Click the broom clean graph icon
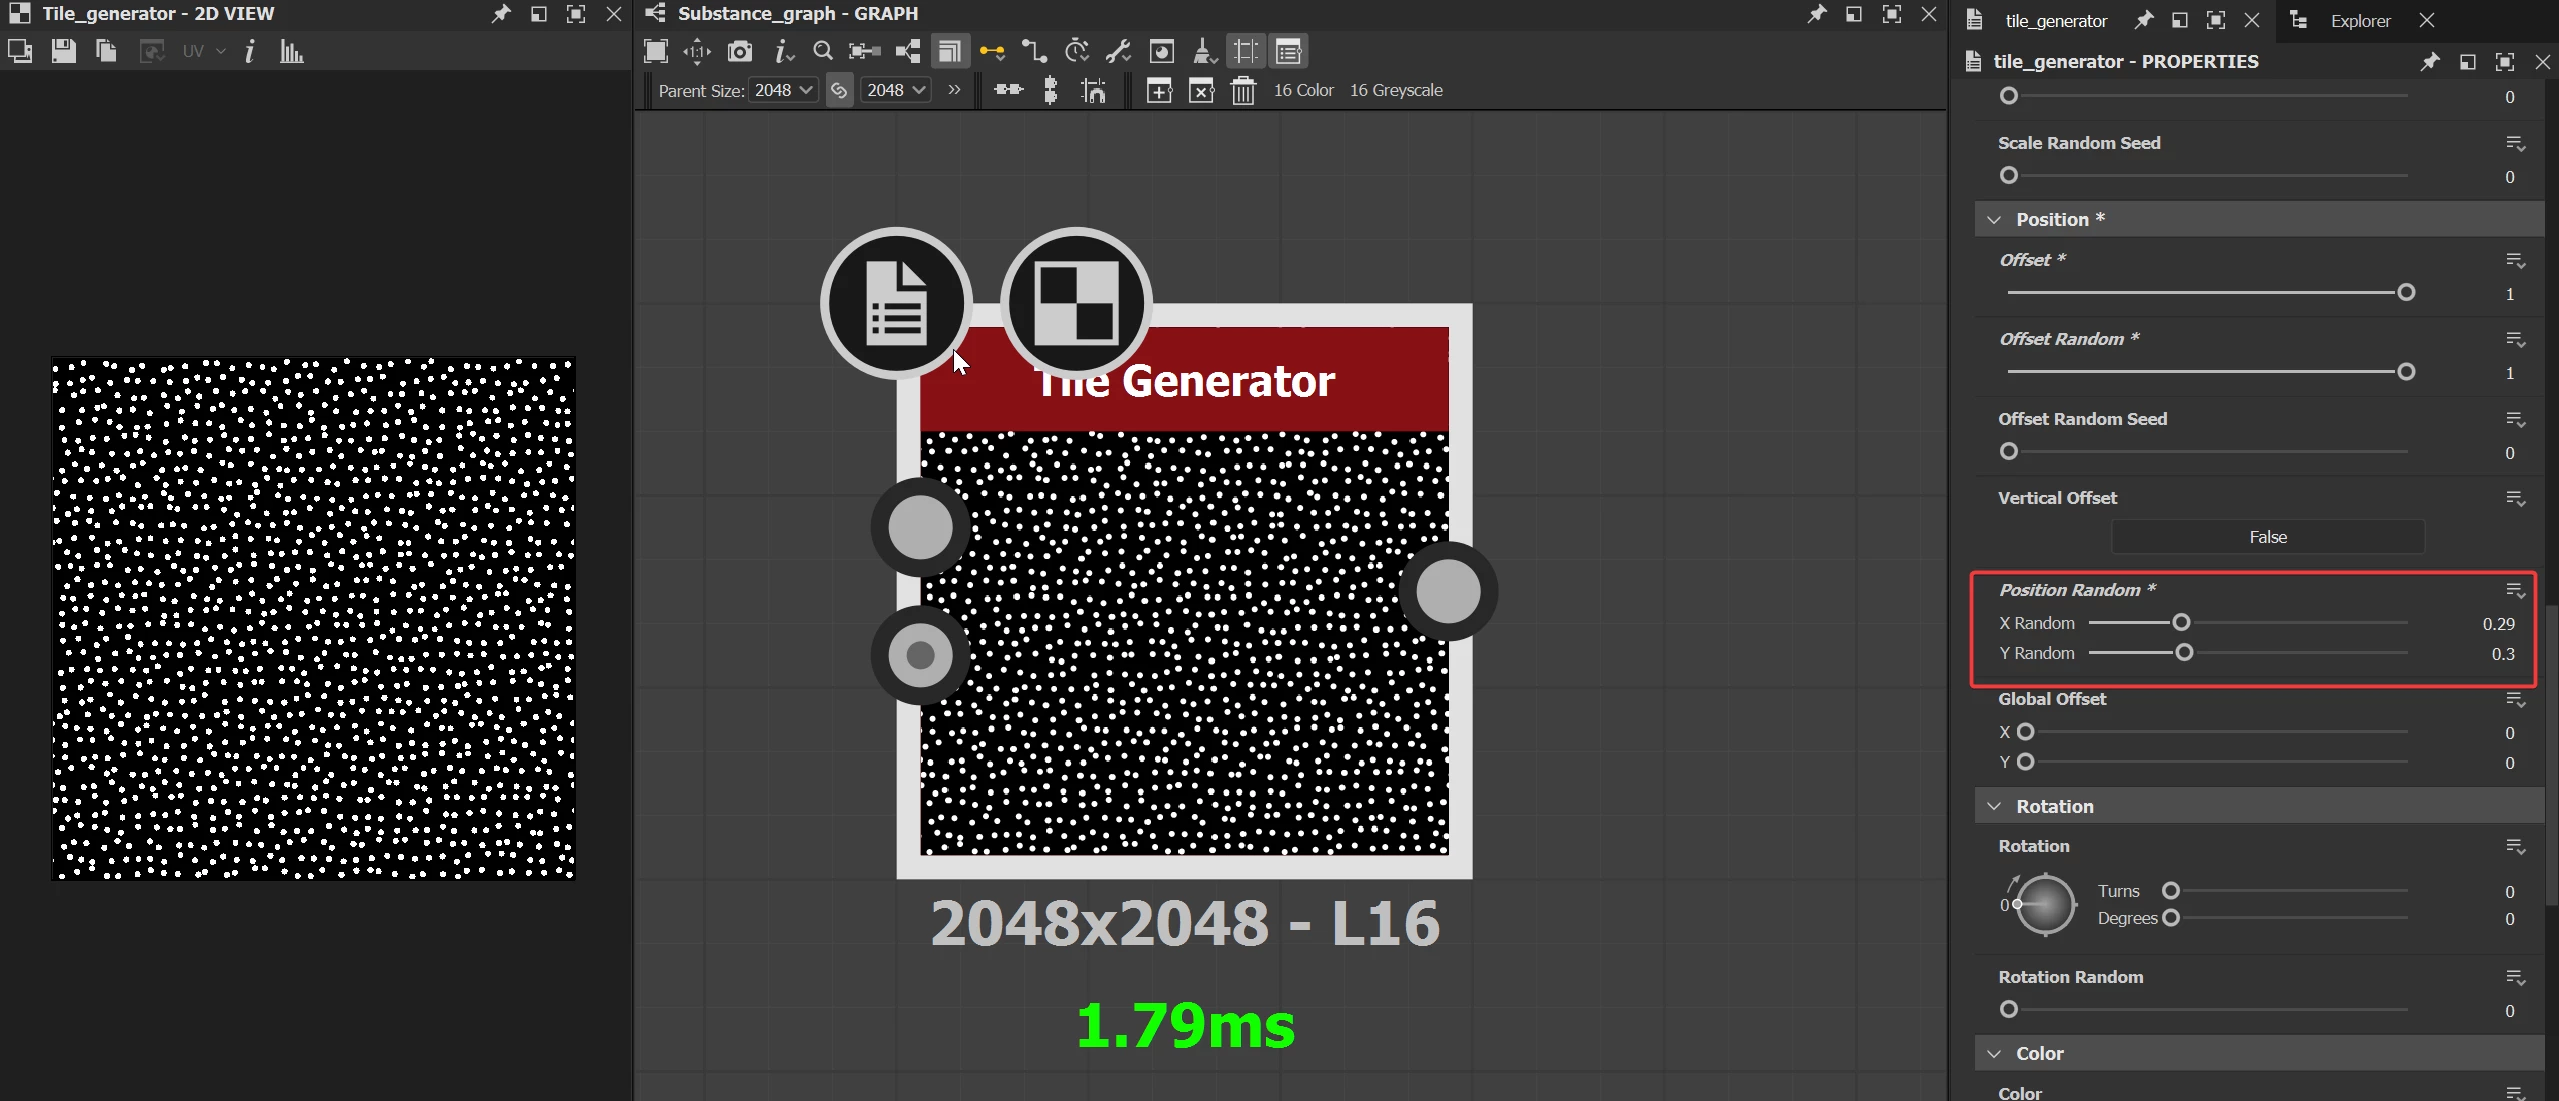 (x=1204, y=51)
